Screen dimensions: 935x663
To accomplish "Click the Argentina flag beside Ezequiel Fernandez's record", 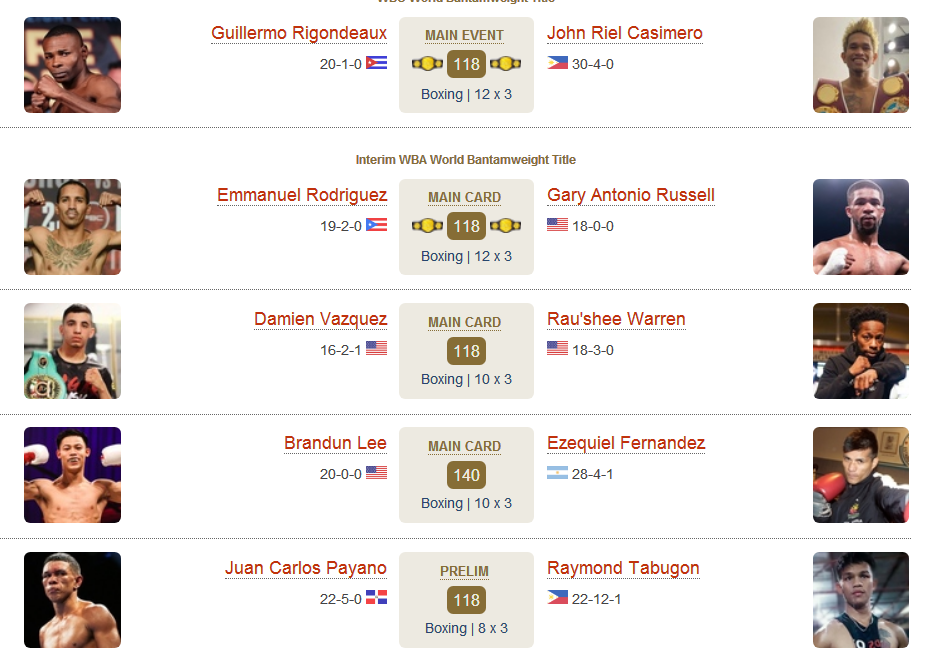I will (x=558, y=473).
